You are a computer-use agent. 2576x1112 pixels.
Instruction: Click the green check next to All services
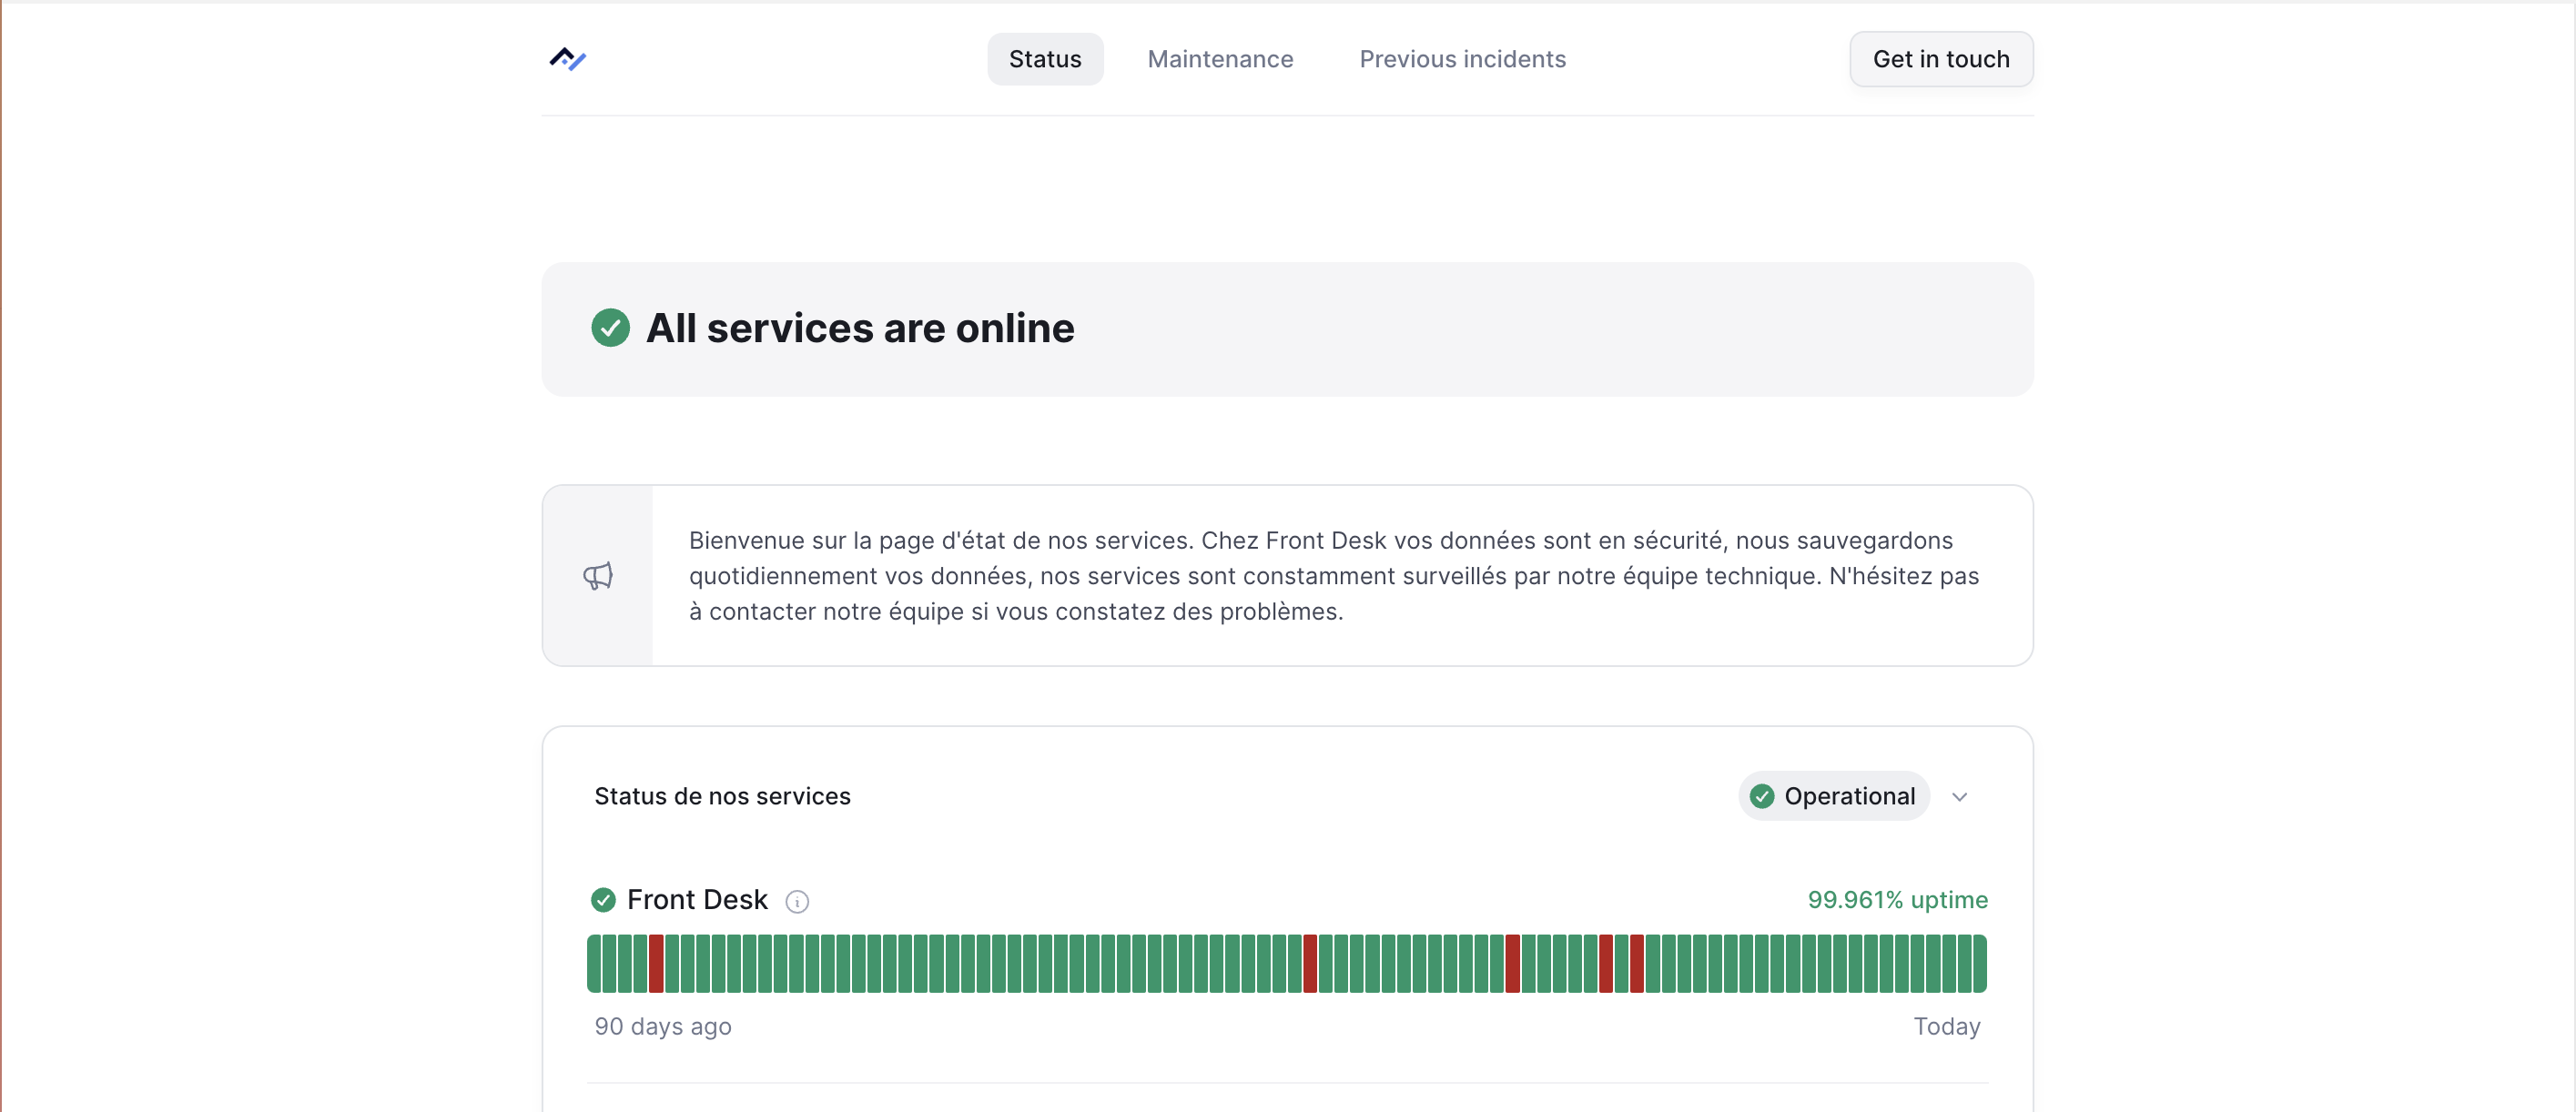(x=610, y=328)
